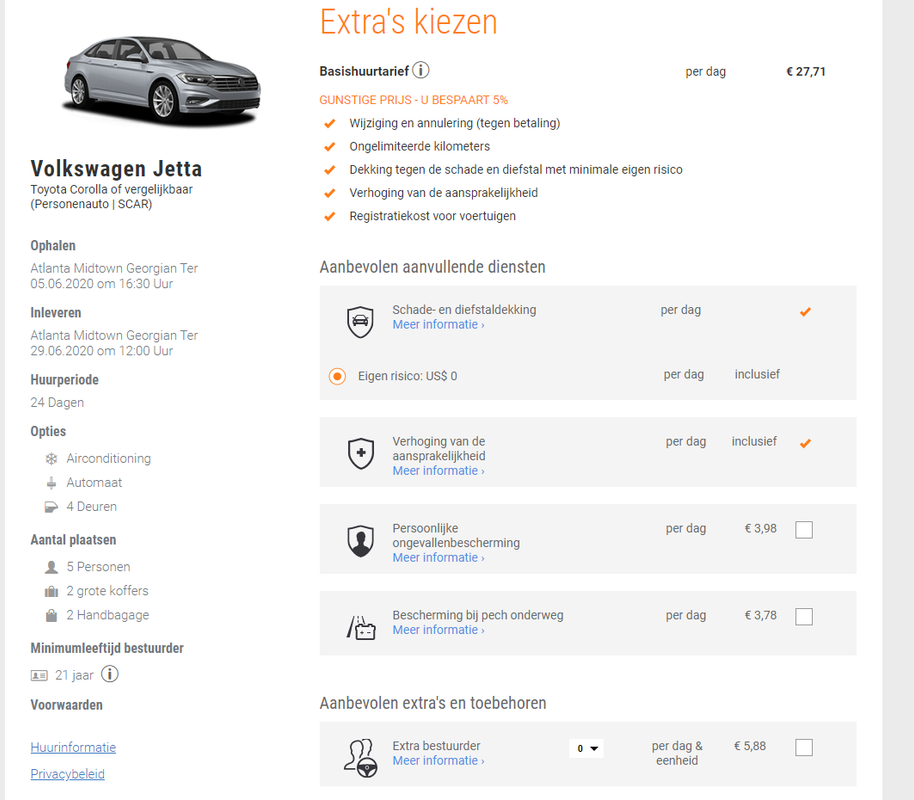914x800 pixels.
Task: Click the Volkswagen Jetta title
Action: click(116, 169)
